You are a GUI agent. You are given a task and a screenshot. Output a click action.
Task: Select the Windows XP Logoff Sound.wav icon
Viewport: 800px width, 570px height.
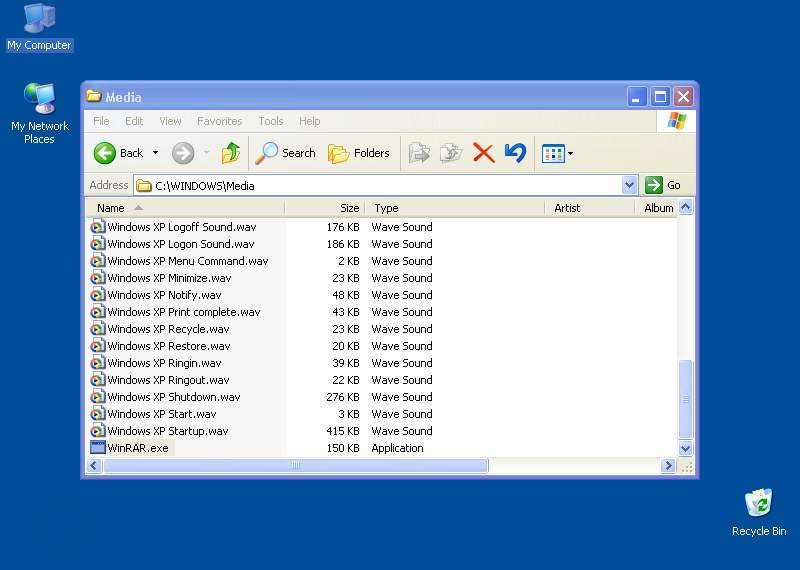pos(97,227)
